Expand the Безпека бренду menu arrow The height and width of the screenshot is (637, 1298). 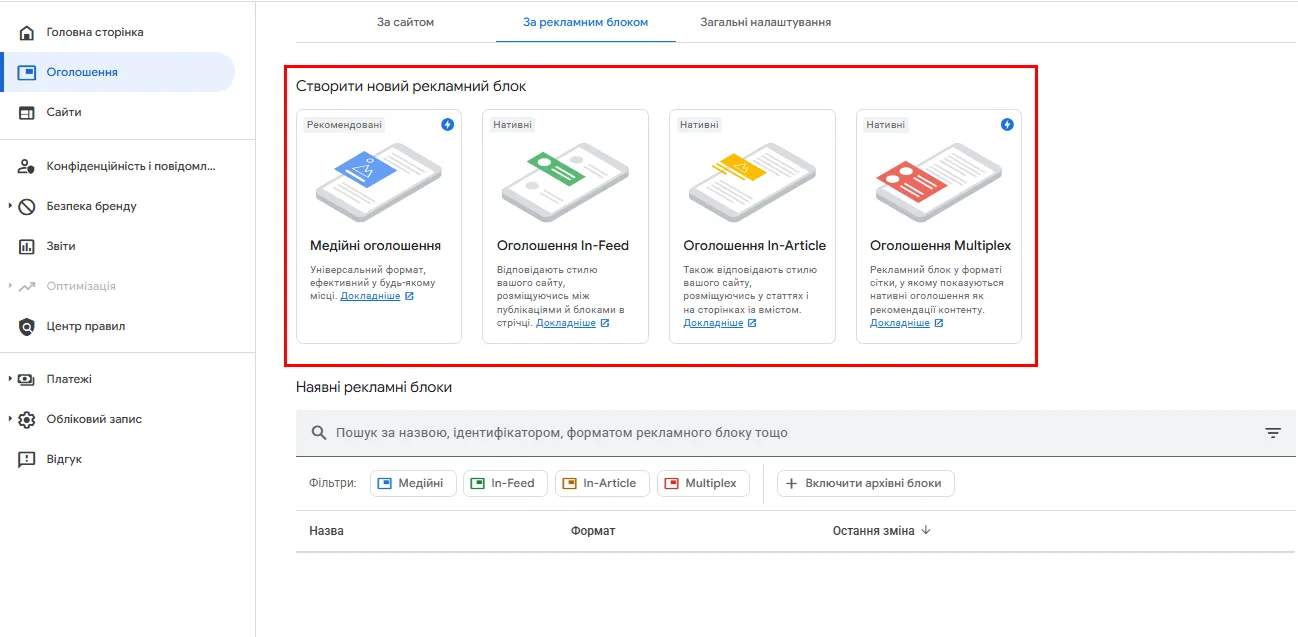tap(10, 207)
